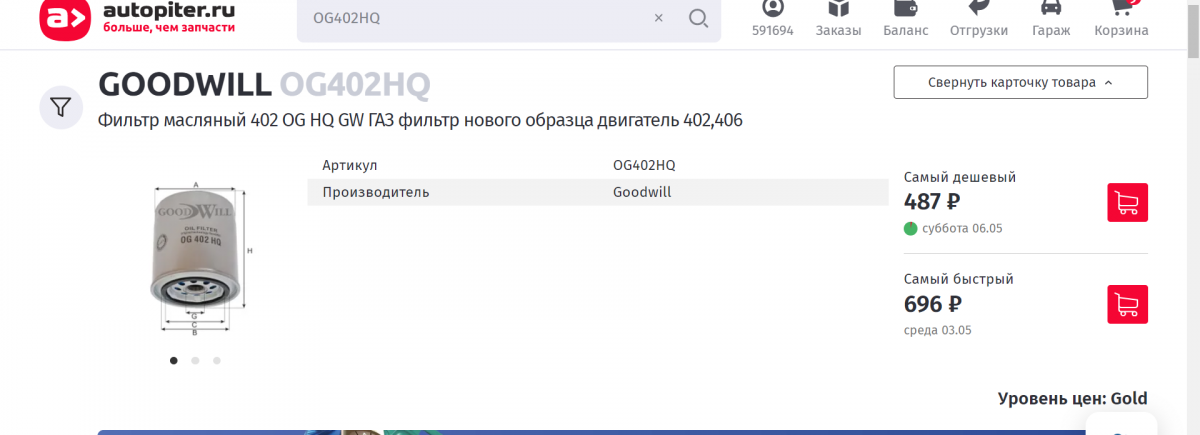This screenshot has height=435, width=1200.
Task: Click the Самый быстрый label
Action: coord(959,279)
